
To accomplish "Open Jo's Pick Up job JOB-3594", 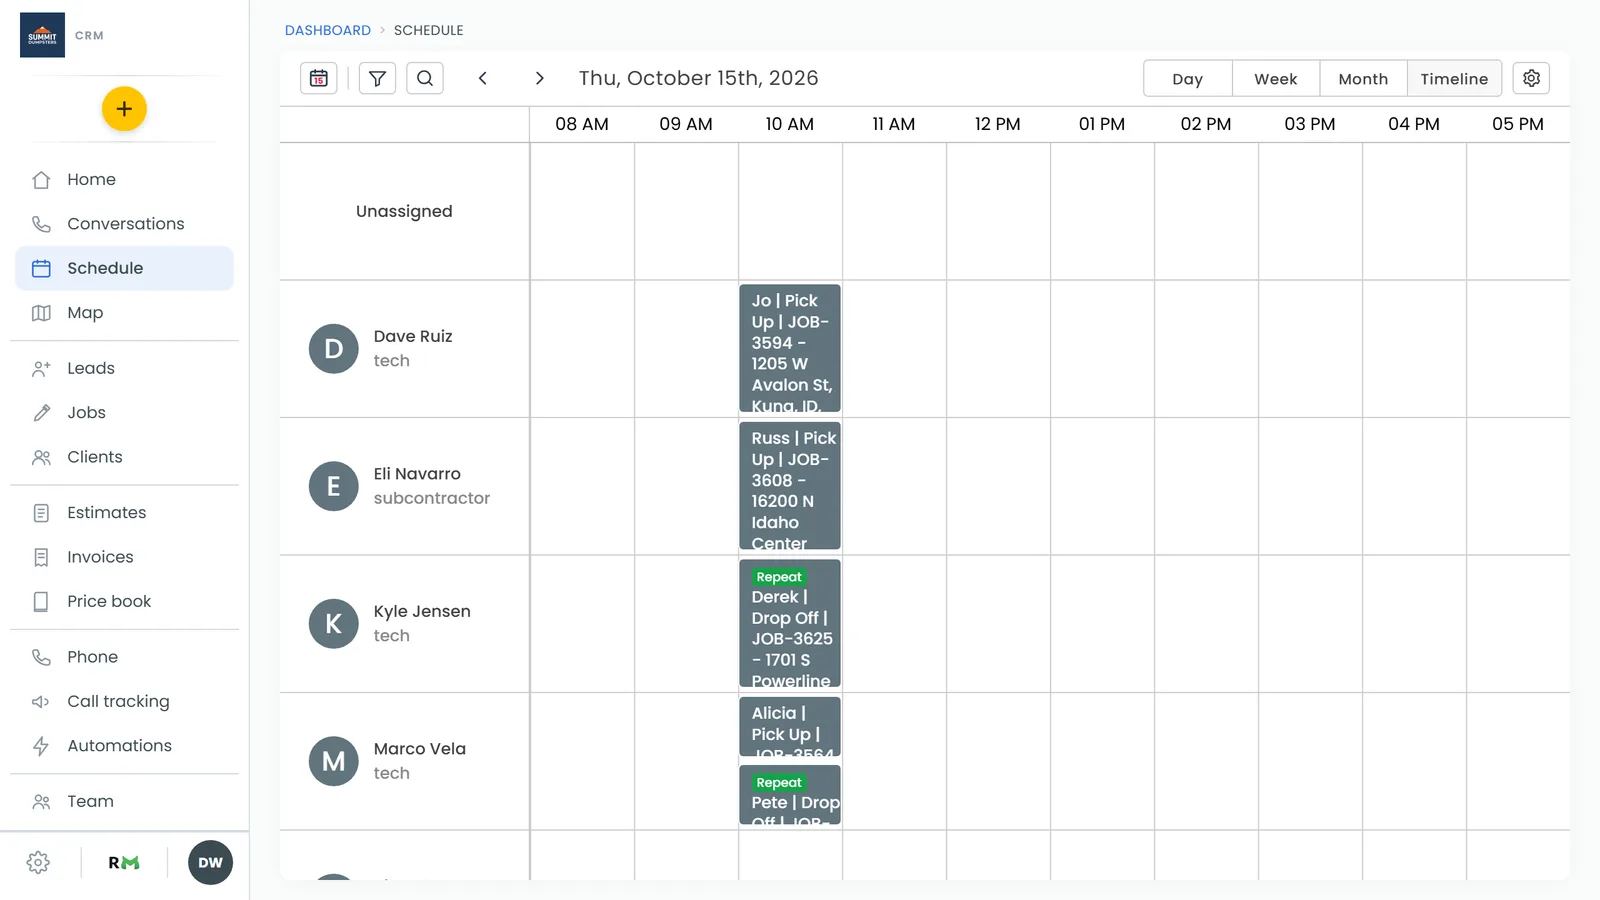I will point(790,348).
